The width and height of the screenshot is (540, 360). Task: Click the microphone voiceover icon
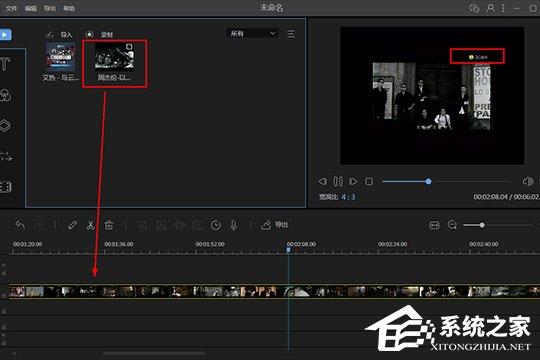[x=234, y=225]
